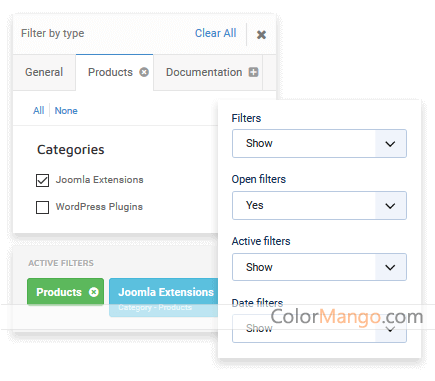Viewport: 435px width, 381px height.
Task: Open the Open filters dropdown
Action: tap(319, 205)
